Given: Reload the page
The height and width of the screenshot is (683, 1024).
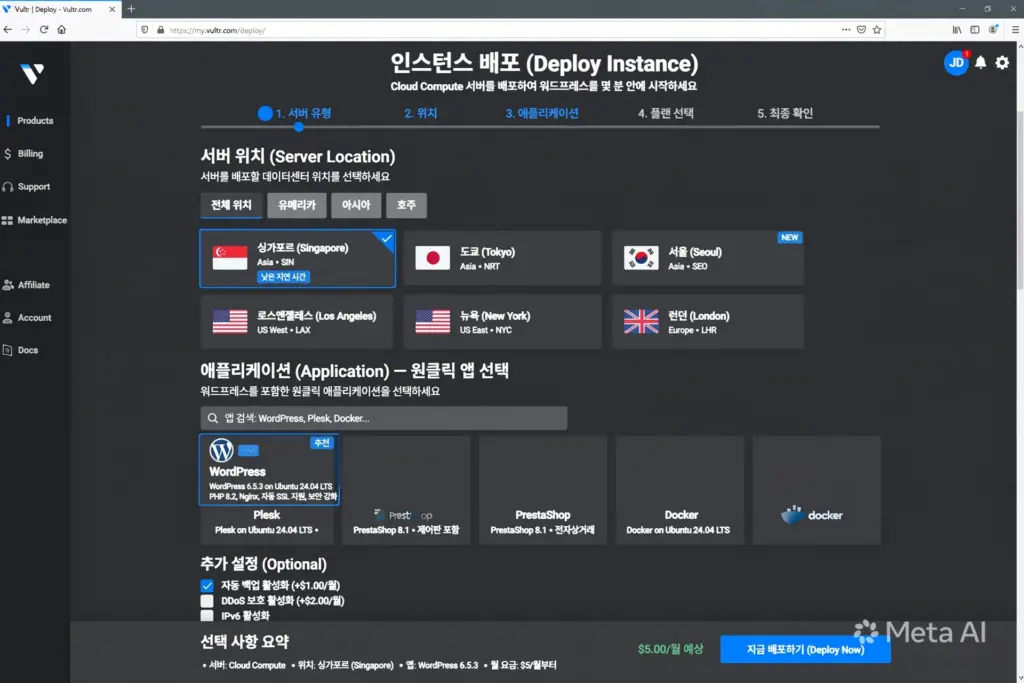Looking at the screenshot, I should point(44,29).
